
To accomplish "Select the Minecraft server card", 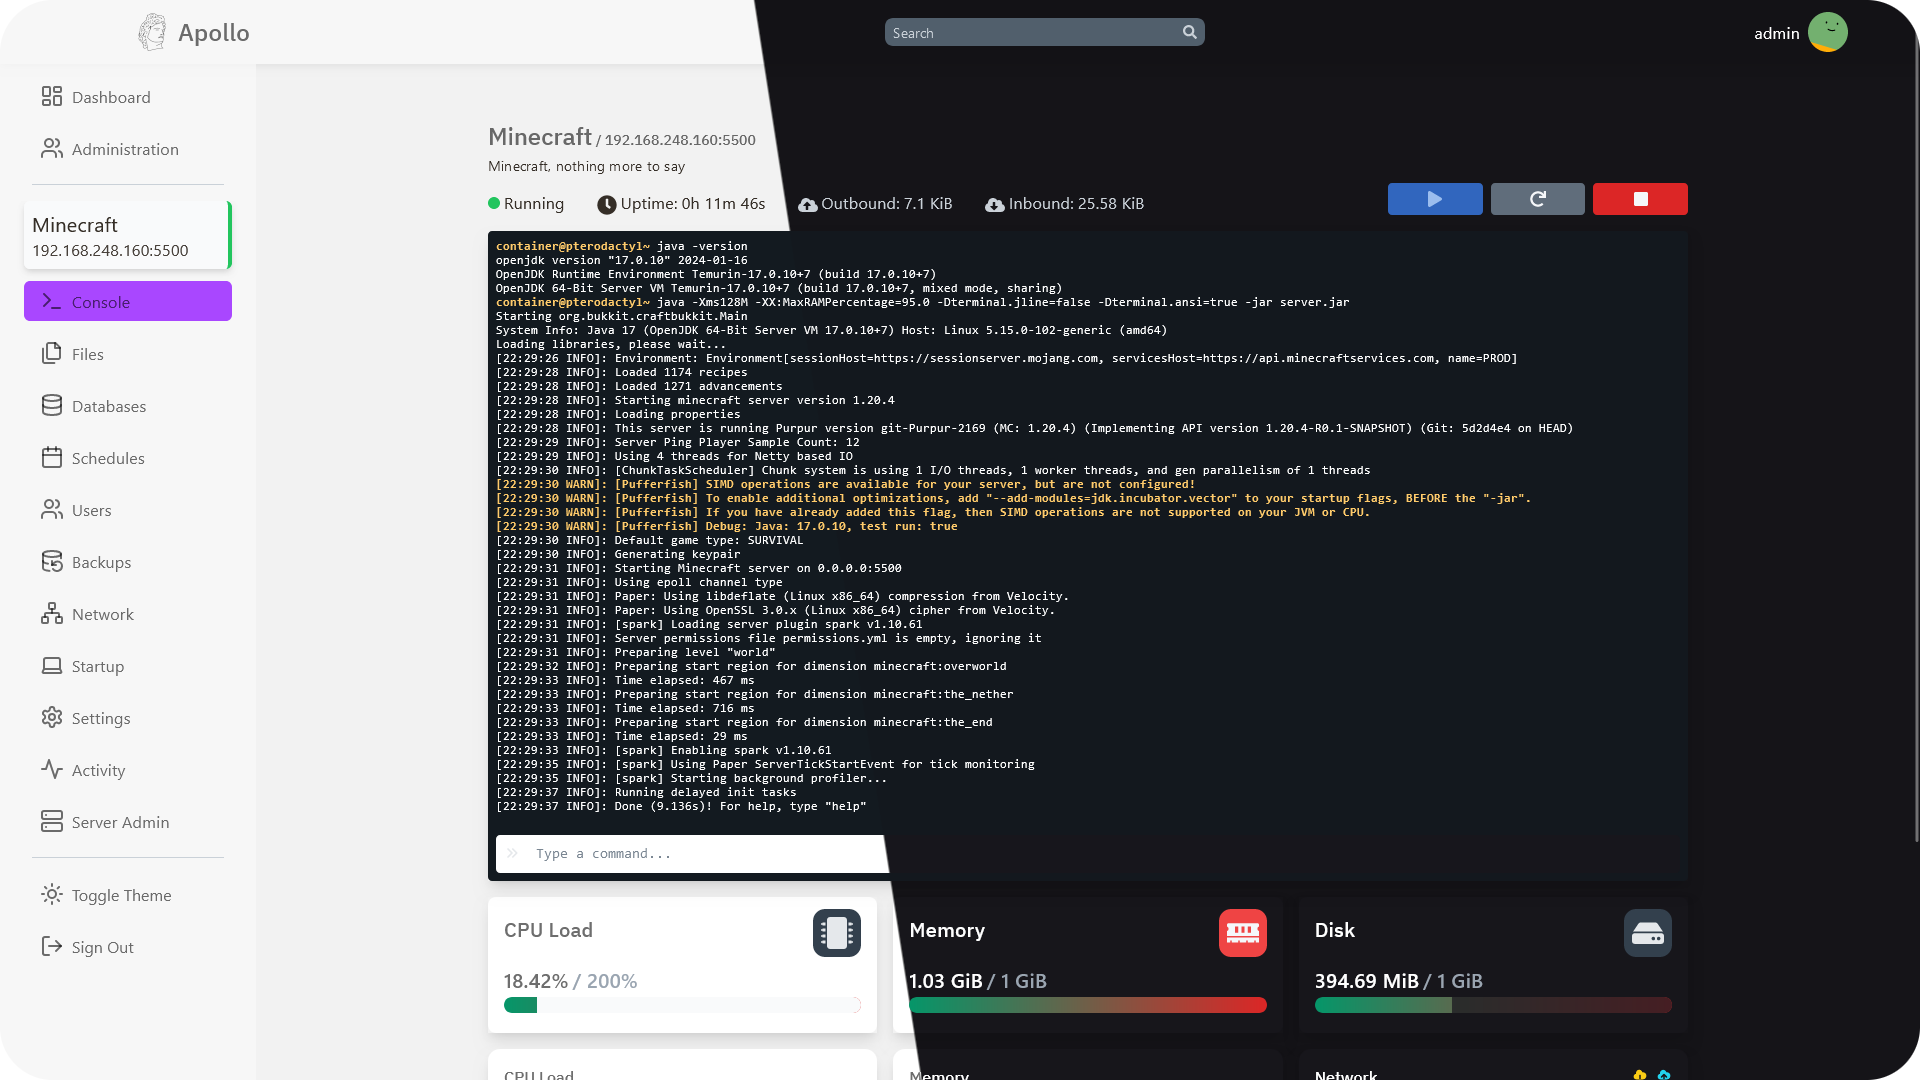I will pyautogui.click(x=127, y=236).
